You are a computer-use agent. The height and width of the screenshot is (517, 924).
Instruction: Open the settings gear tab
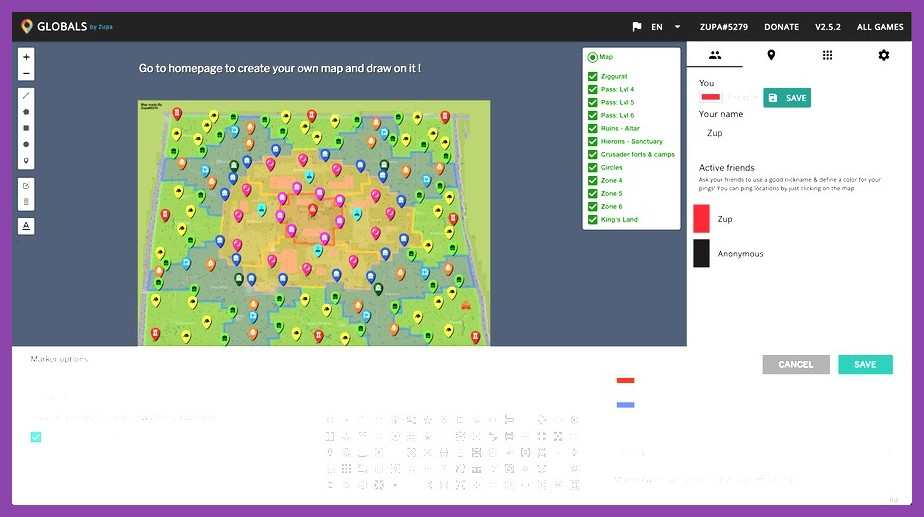[x=883, y=55]
